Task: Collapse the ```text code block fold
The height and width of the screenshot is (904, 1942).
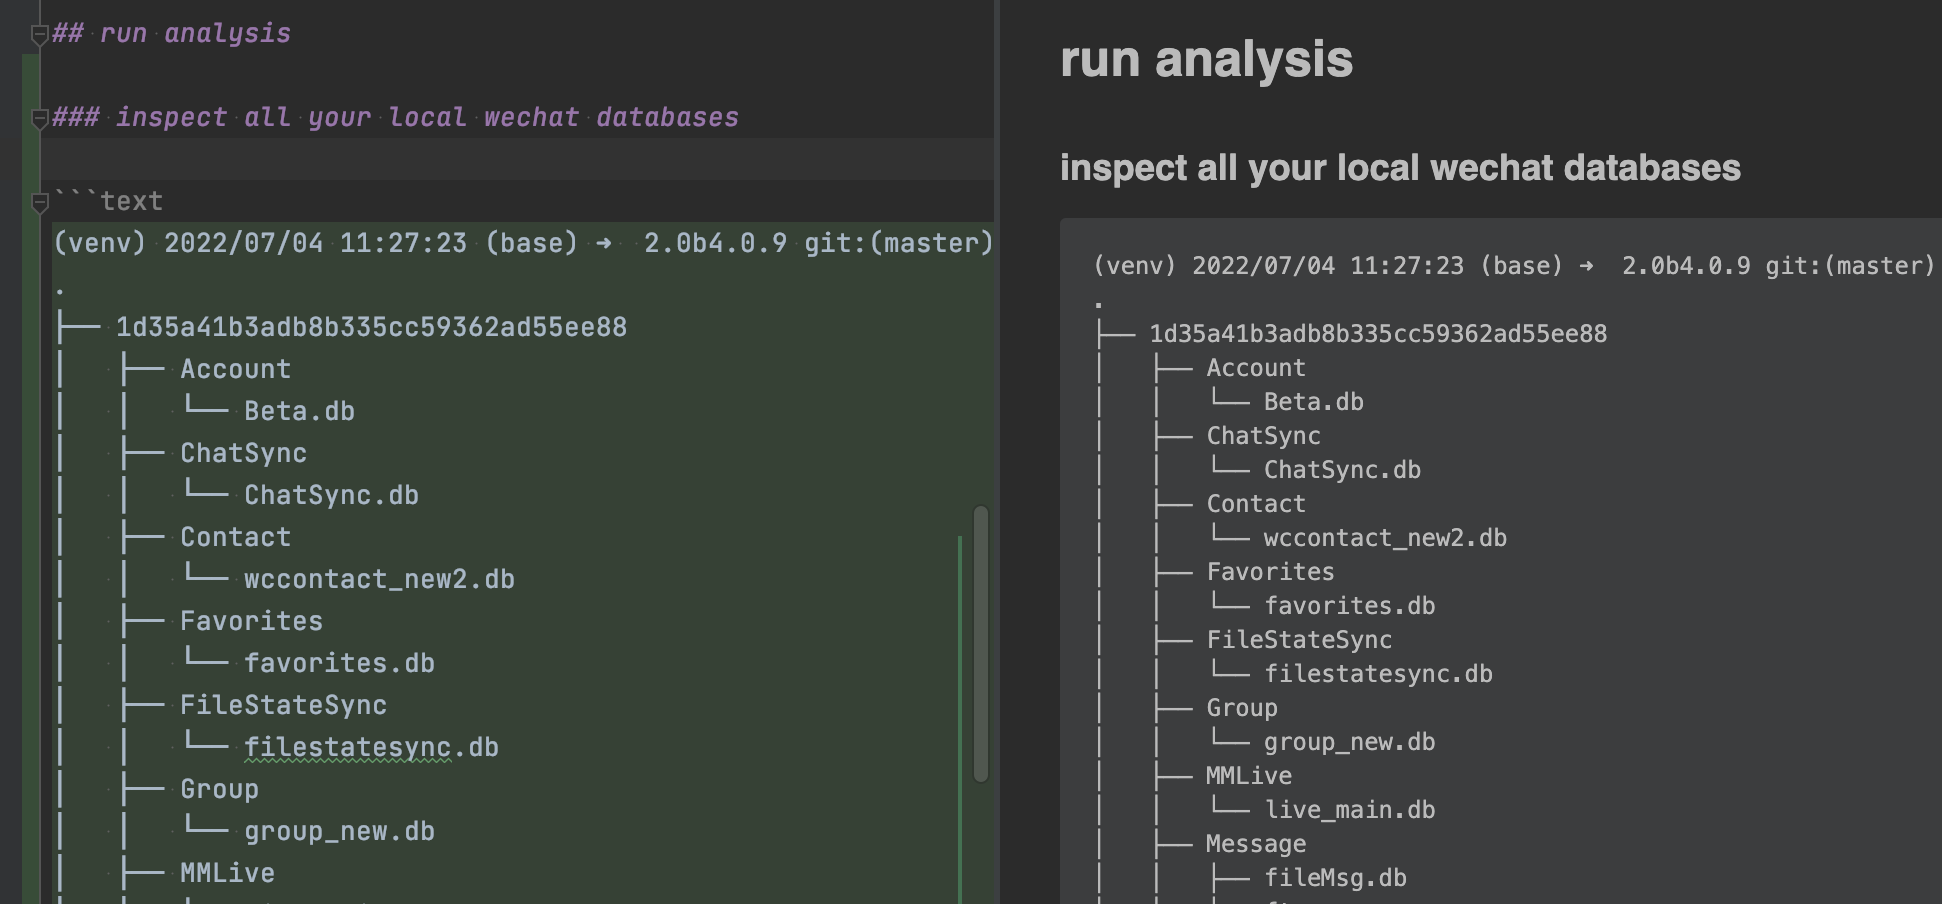Action: point(40,204)
